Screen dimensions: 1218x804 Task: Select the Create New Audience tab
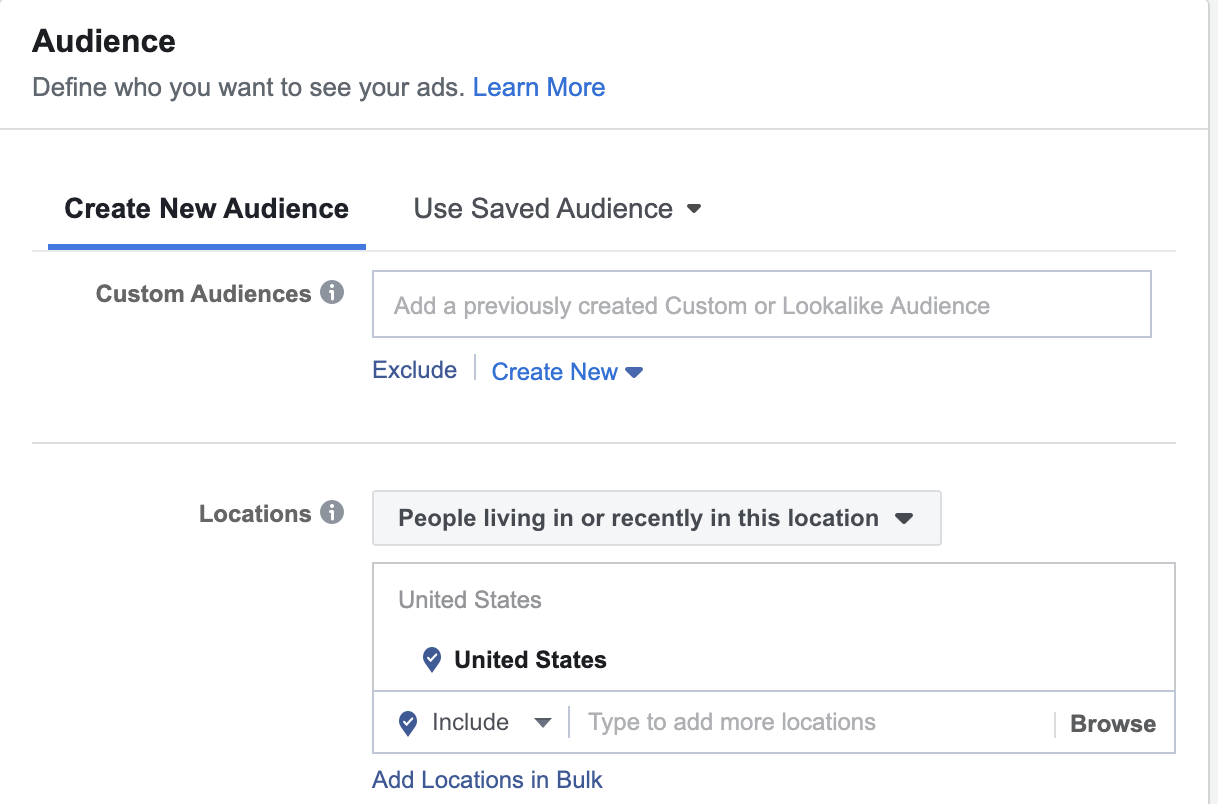tap(207, 209)
